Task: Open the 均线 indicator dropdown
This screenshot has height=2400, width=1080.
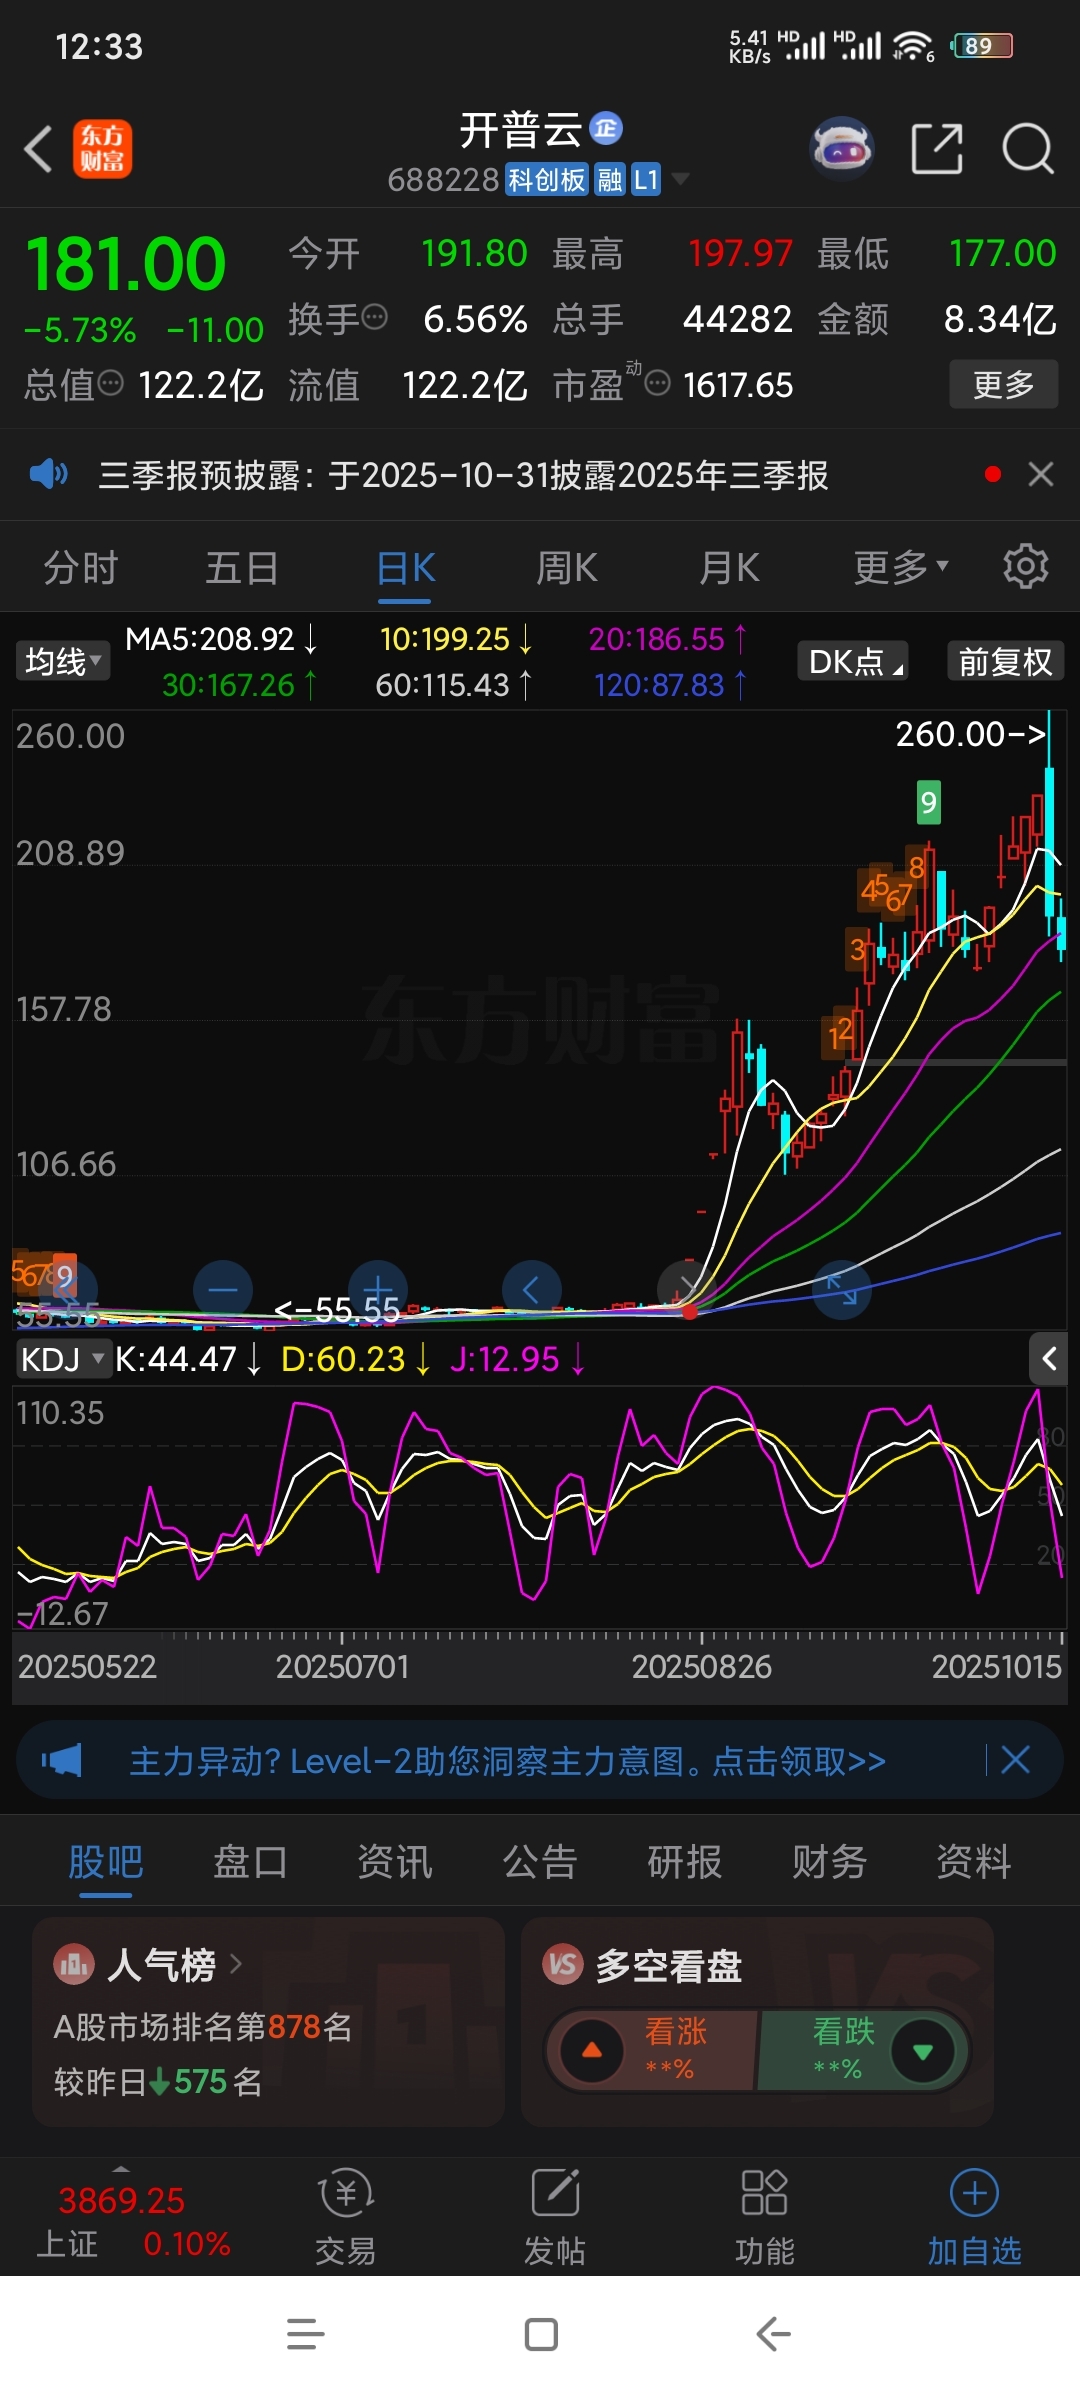Action: click(63, 661)
